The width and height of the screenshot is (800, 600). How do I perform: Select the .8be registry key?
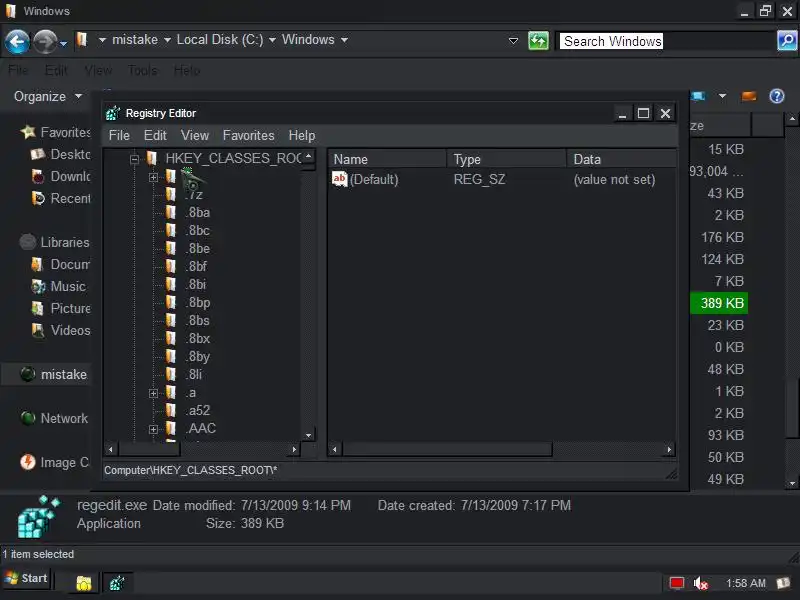click(198, 248)
